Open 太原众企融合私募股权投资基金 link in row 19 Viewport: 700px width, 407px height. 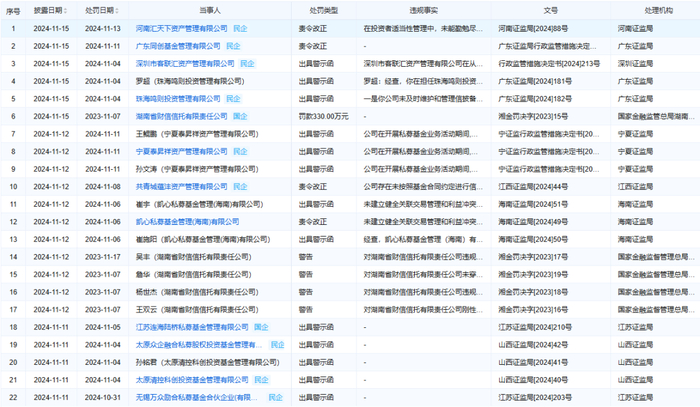click(x=199, y=345)
